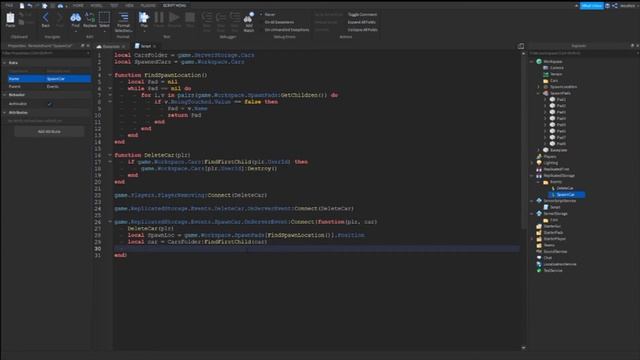Collapse the Events folder node

pyautogui.click(x=538, y=182)
